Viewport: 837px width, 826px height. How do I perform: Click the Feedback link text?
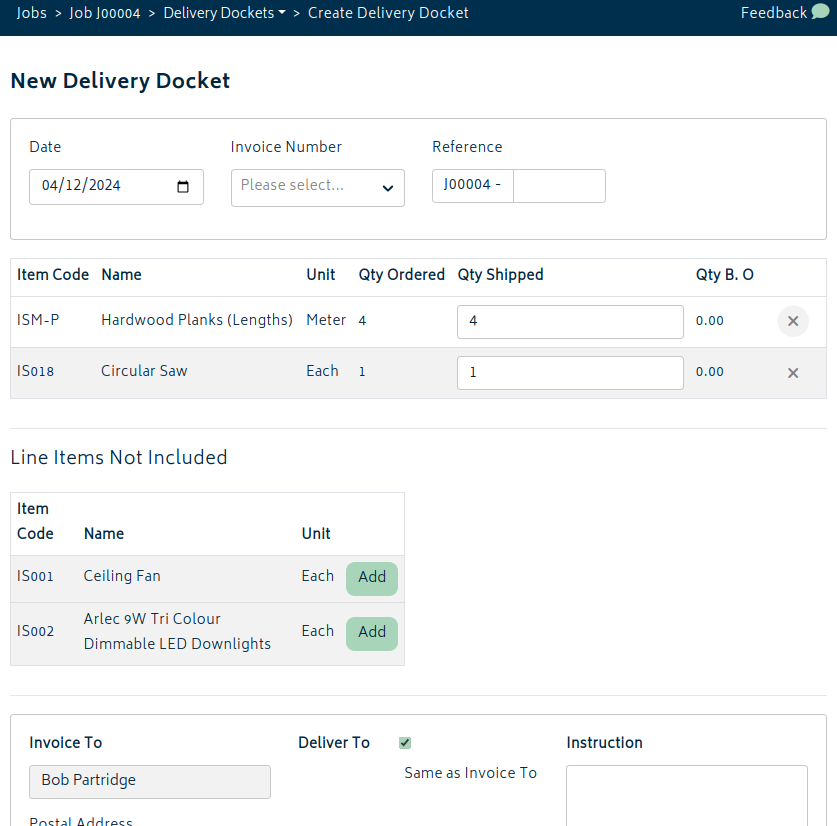[773, 13]
